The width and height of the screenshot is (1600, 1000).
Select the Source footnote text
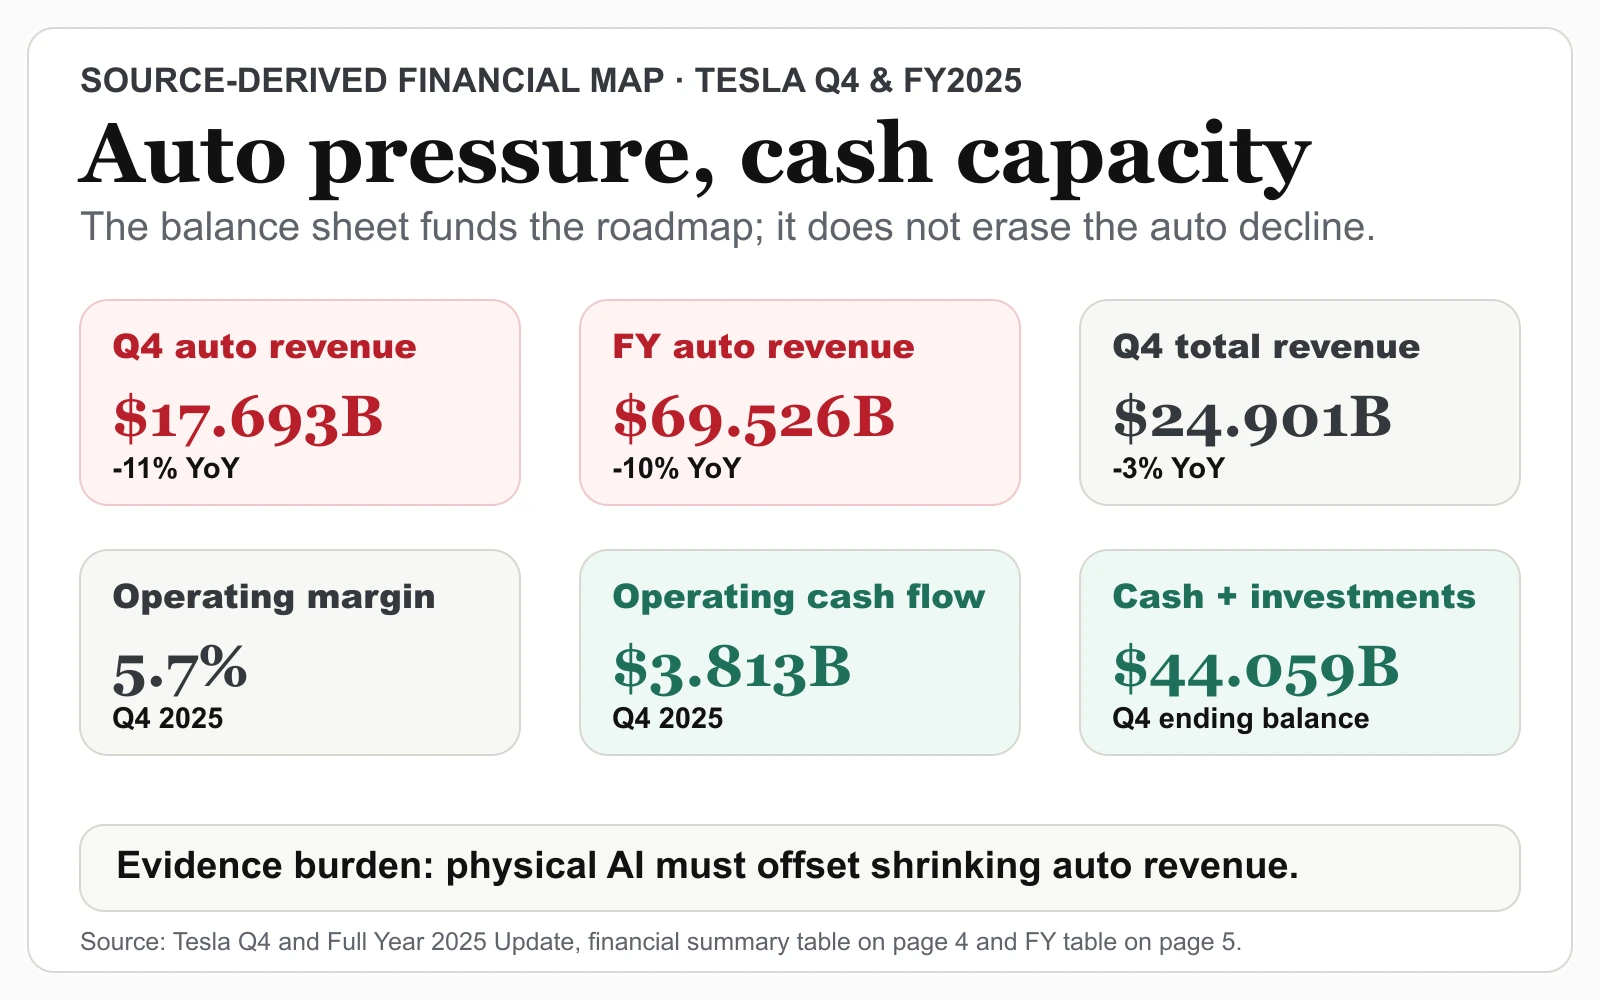coord(661,942)
